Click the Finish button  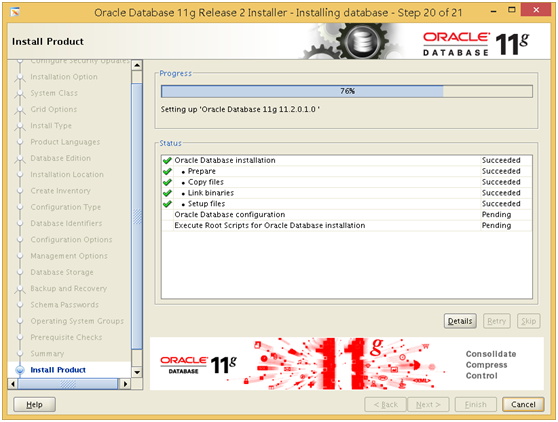pos(475,405)
